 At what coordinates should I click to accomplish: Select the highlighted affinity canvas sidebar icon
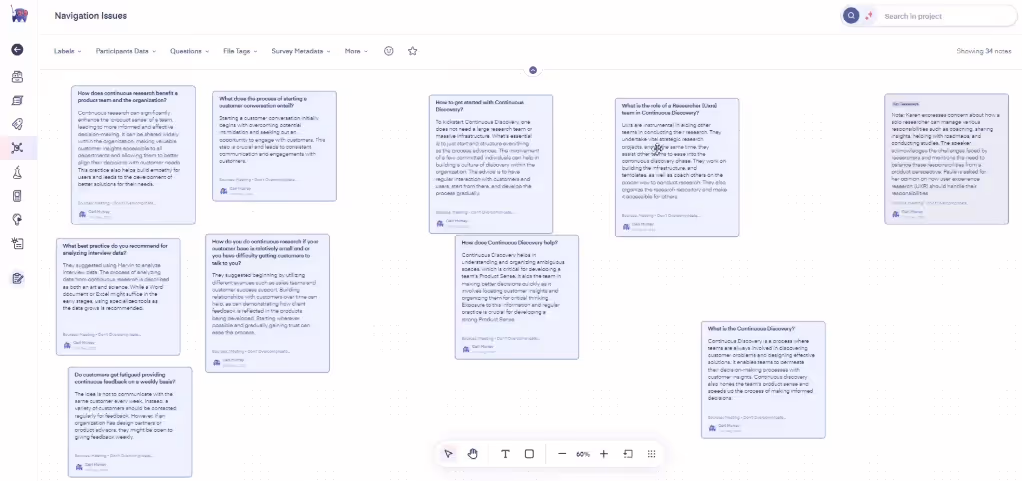coord(18,148)
